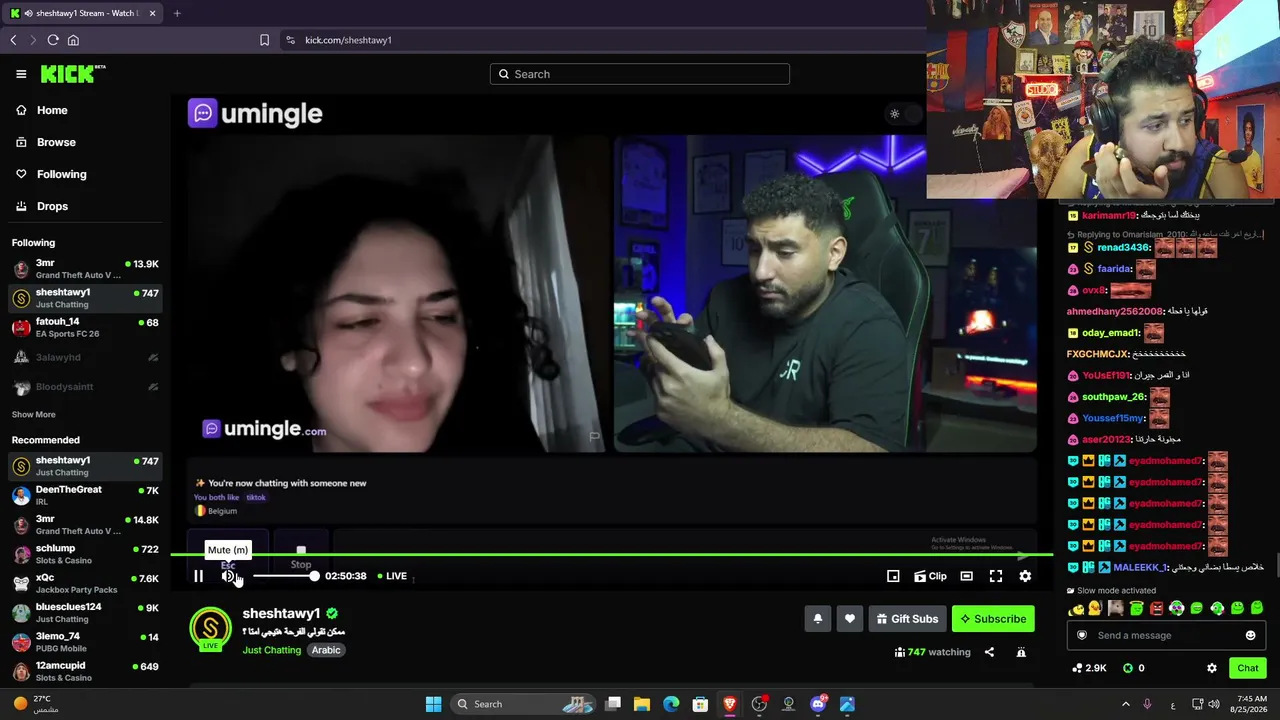
Task: Reload the page in the browser
Action: 53,40
